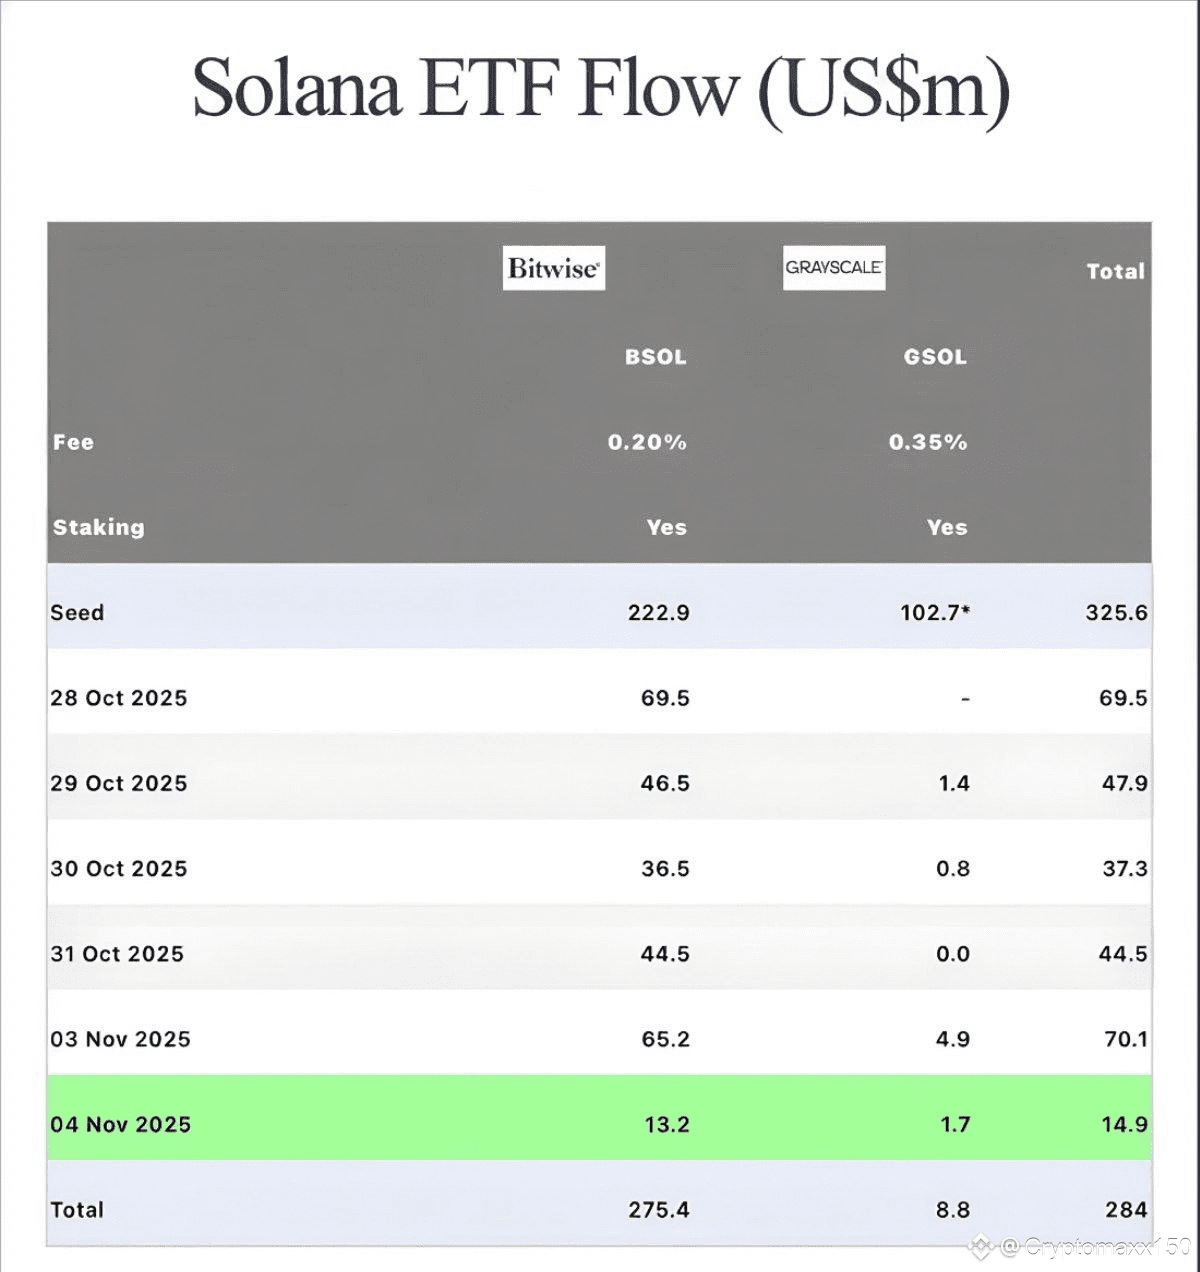The width and height of the screenshot is (1200, 1272).
Task: Select the Seed row label
Action: click(x=77, y=613)
